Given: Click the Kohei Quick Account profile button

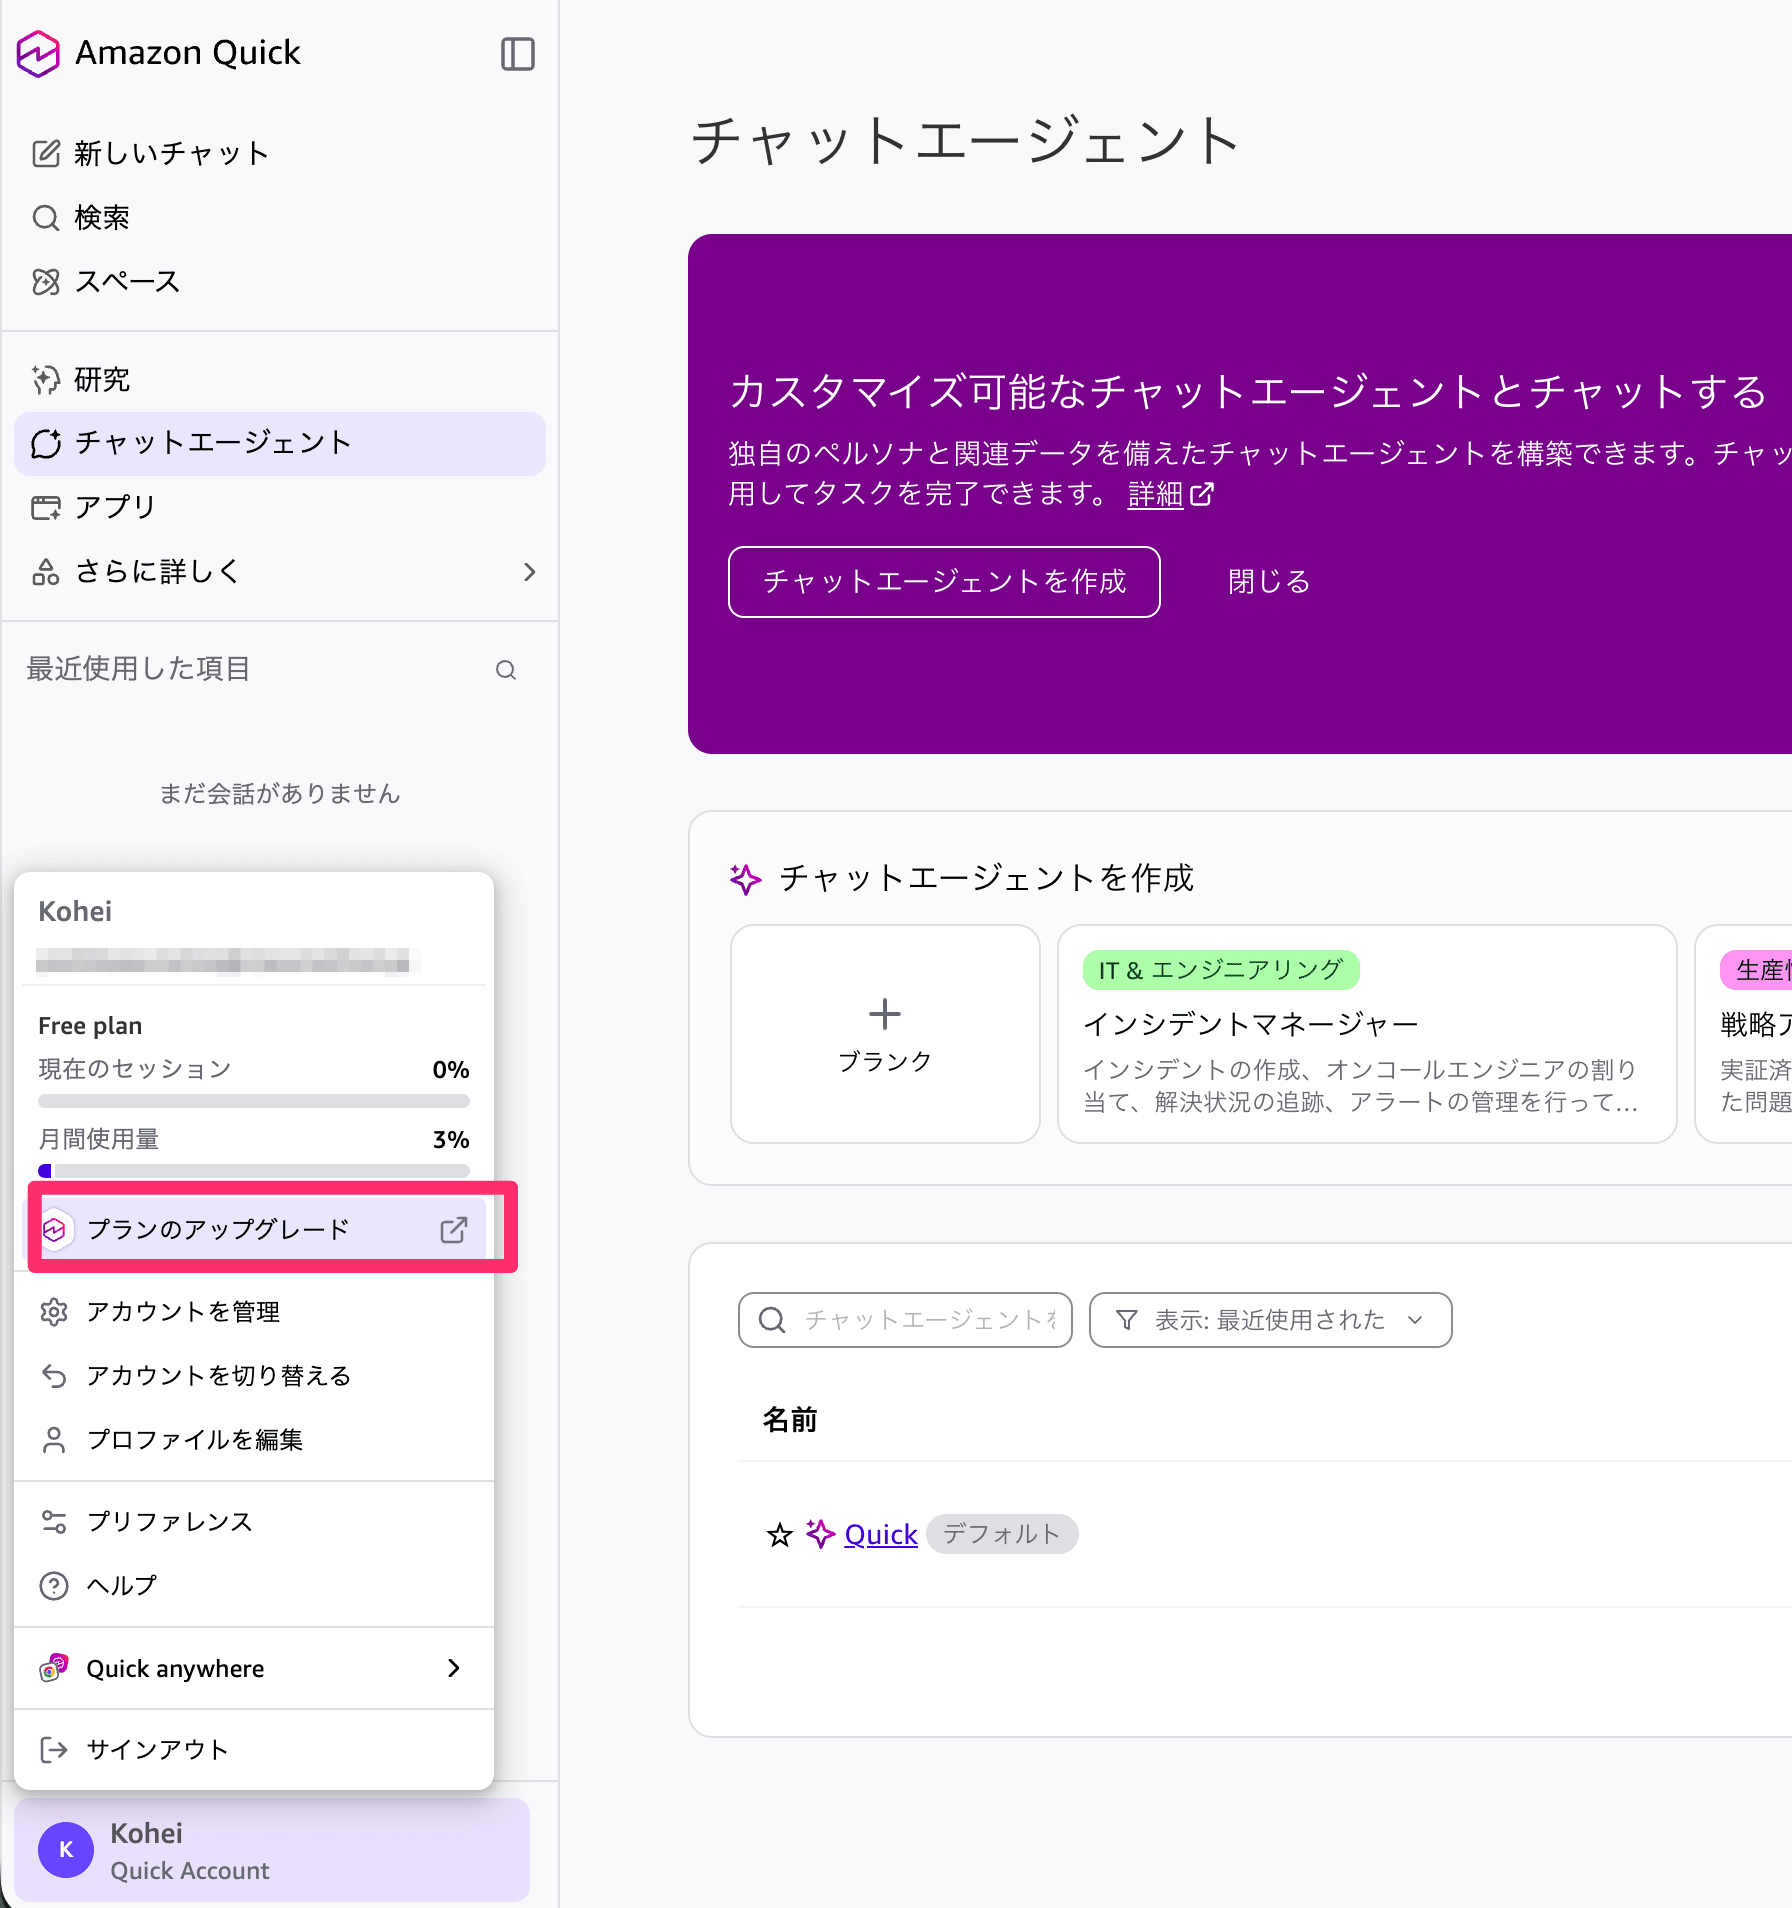Looking at the screenshot, I should tap(272, 1850).
